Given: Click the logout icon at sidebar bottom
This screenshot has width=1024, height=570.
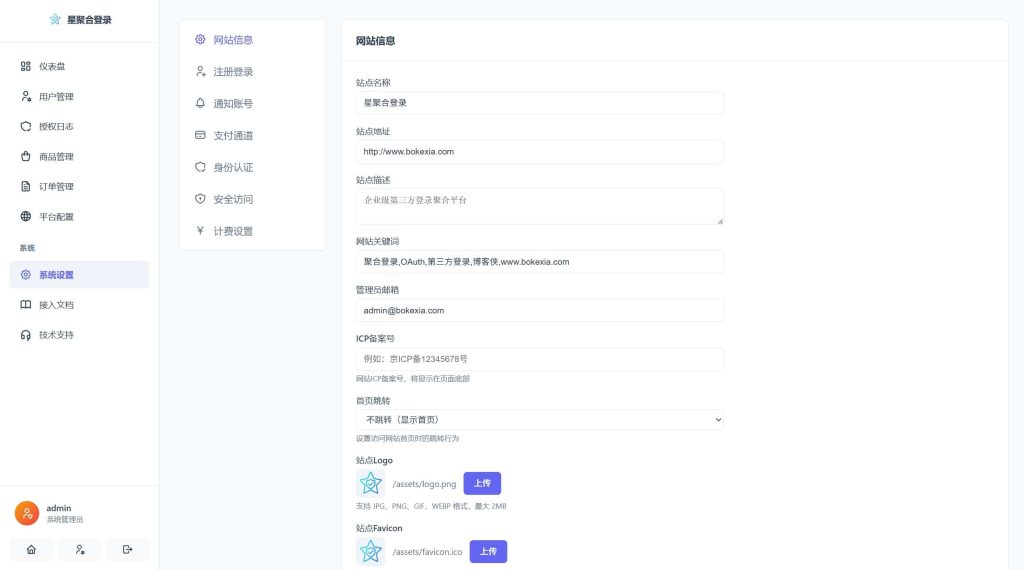Looking at the screenshot, I should [127, 550].
